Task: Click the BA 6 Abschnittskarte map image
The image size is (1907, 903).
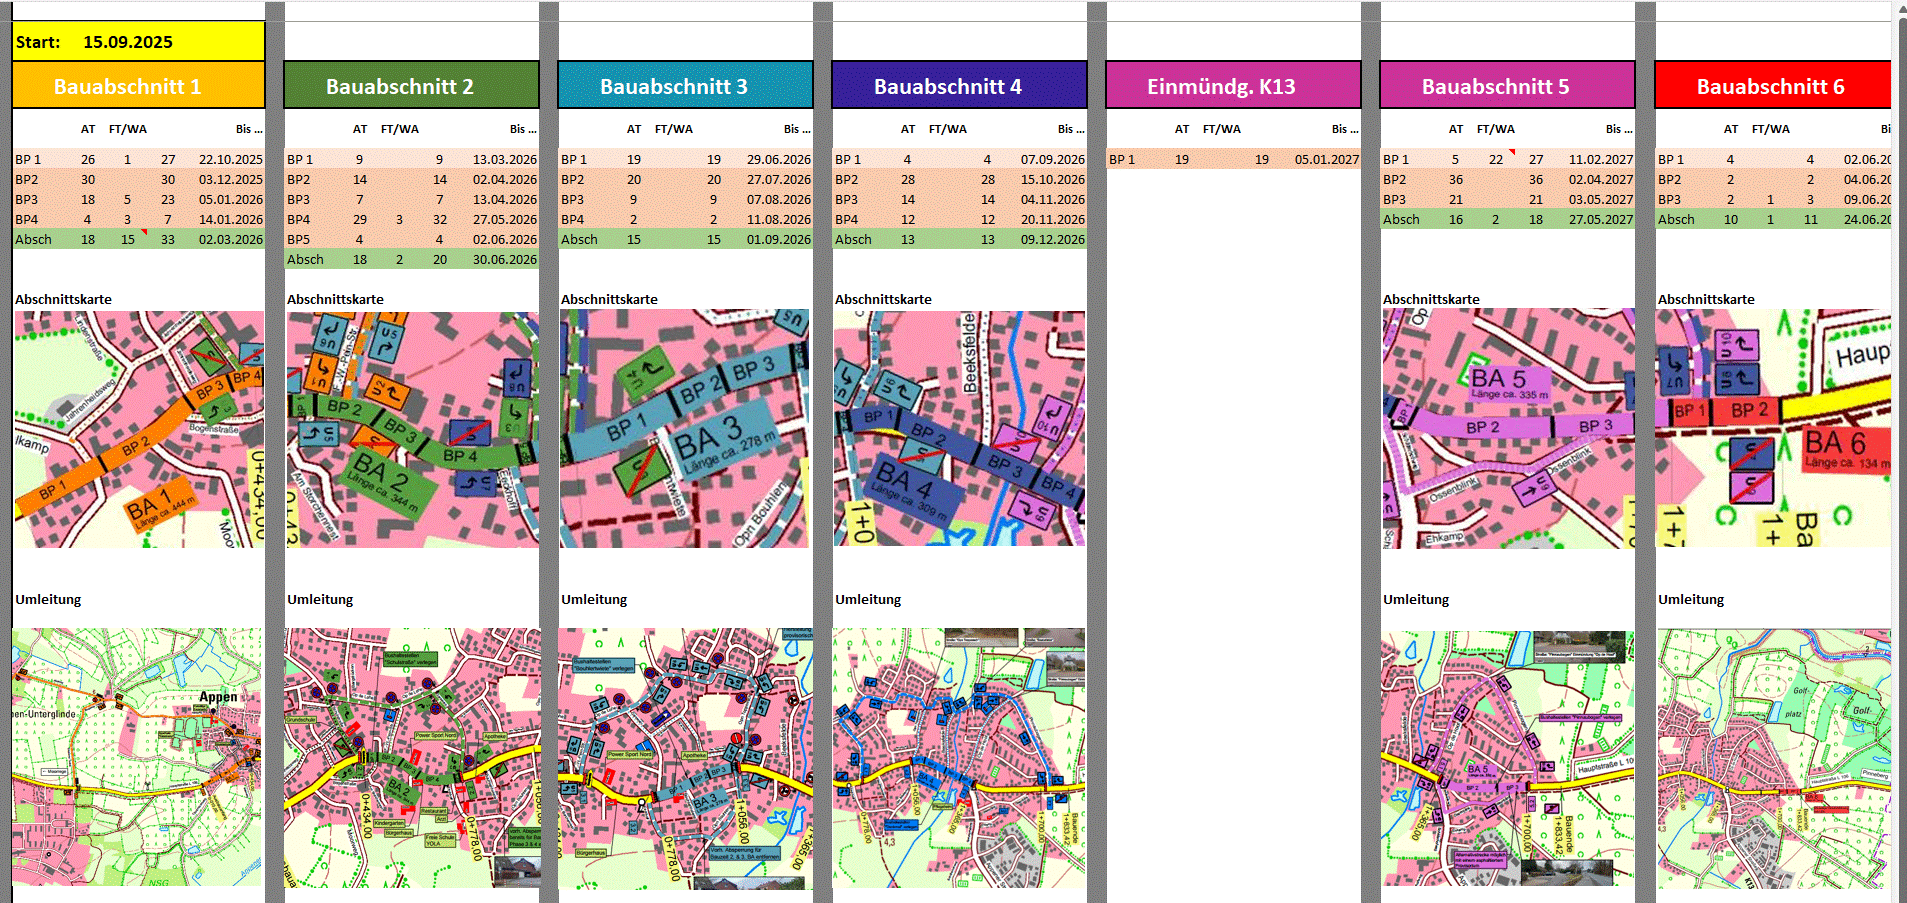Action: click(x=1772, y=429)
